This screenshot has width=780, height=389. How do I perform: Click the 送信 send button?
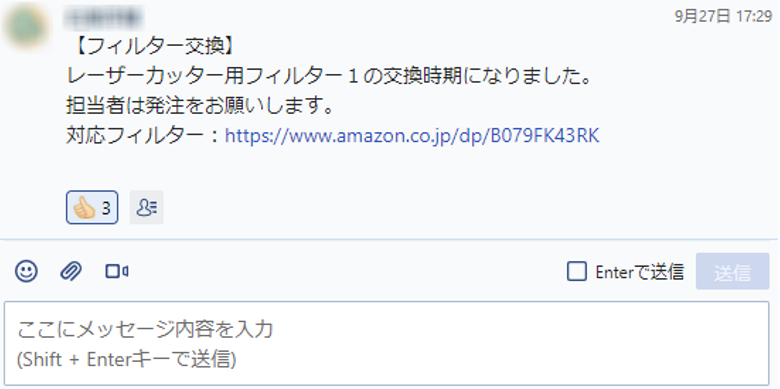click(733, 272)
